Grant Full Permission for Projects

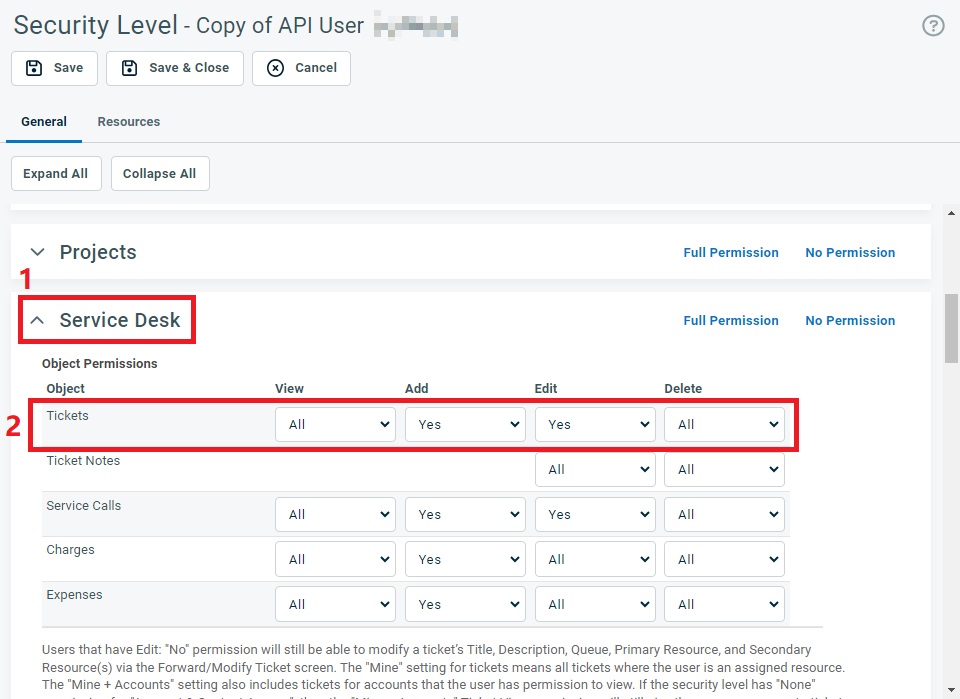pyautogui.click(x=730, y=253)
